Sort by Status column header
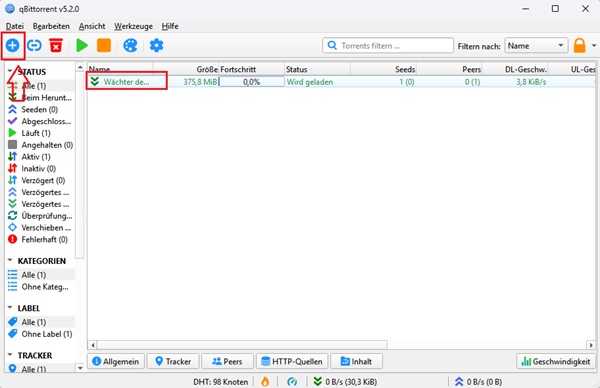The height and width of the screenshot is (388, 600). pyautogui.click(x=317, y=69)
